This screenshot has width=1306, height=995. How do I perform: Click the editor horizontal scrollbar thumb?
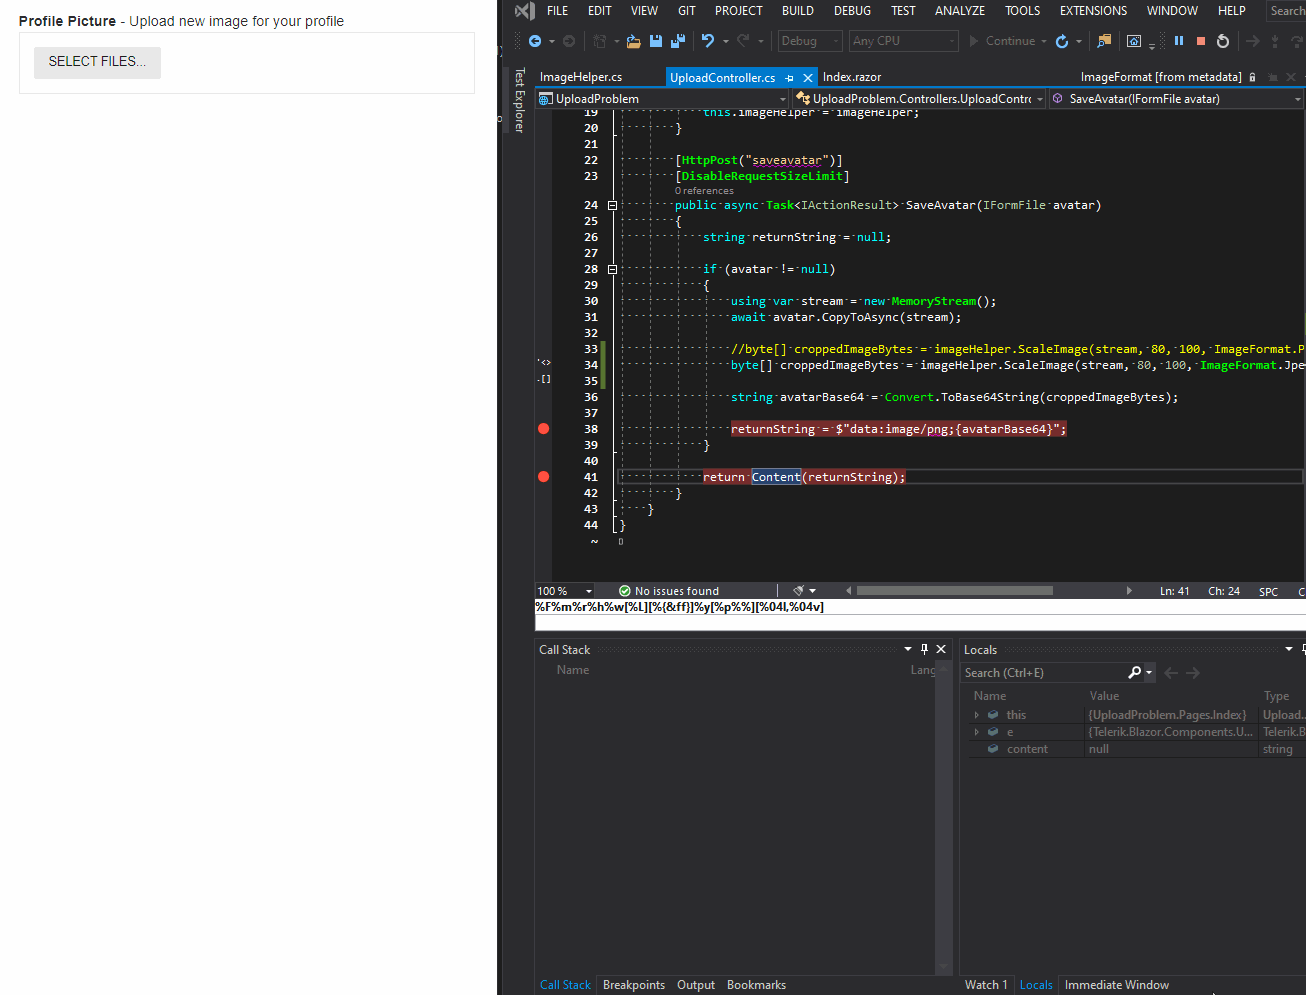click(954, 591)
